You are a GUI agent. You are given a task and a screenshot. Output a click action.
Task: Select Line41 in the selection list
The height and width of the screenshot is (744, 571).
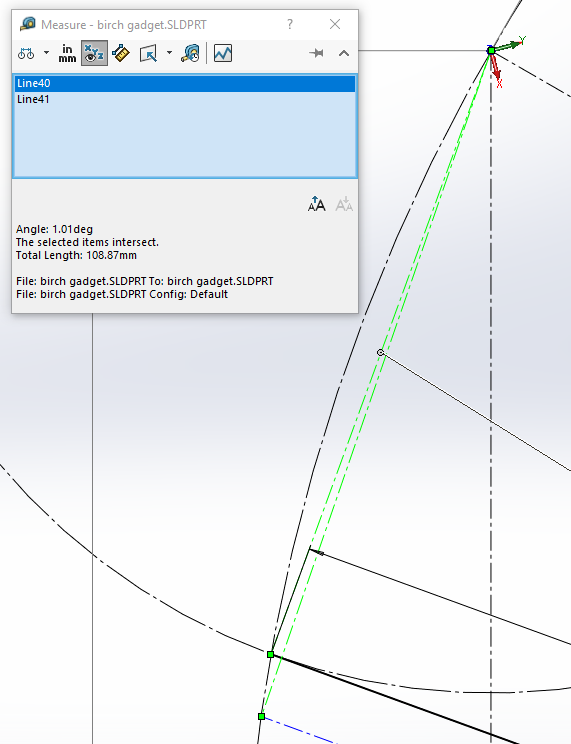pos(185,99)
